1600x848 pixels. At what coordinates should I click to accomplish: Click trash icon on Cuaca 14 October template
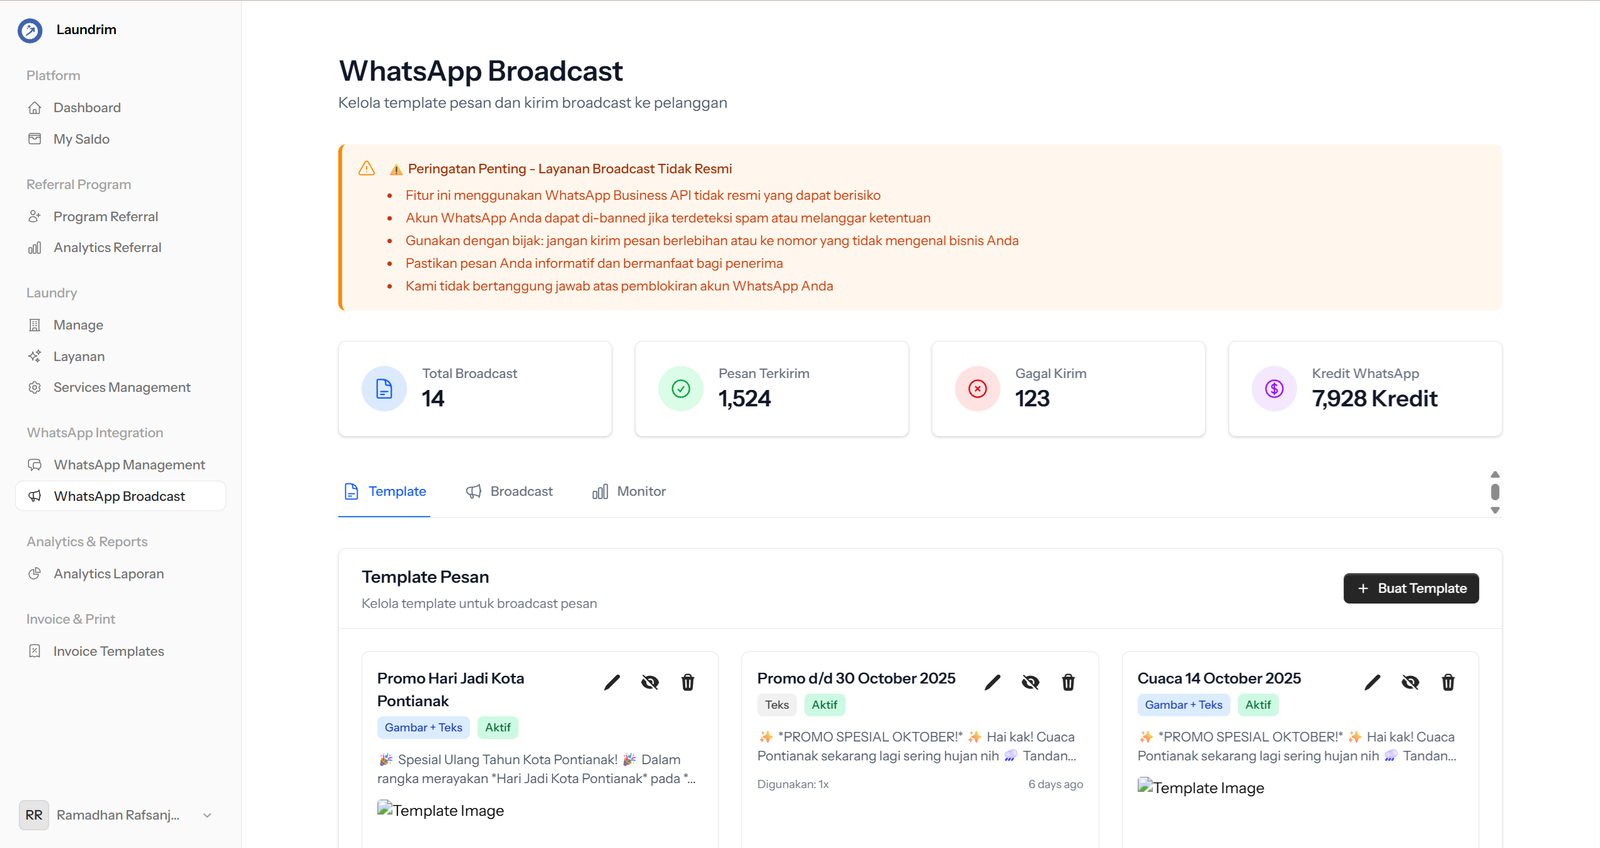tap(1448, 682)
